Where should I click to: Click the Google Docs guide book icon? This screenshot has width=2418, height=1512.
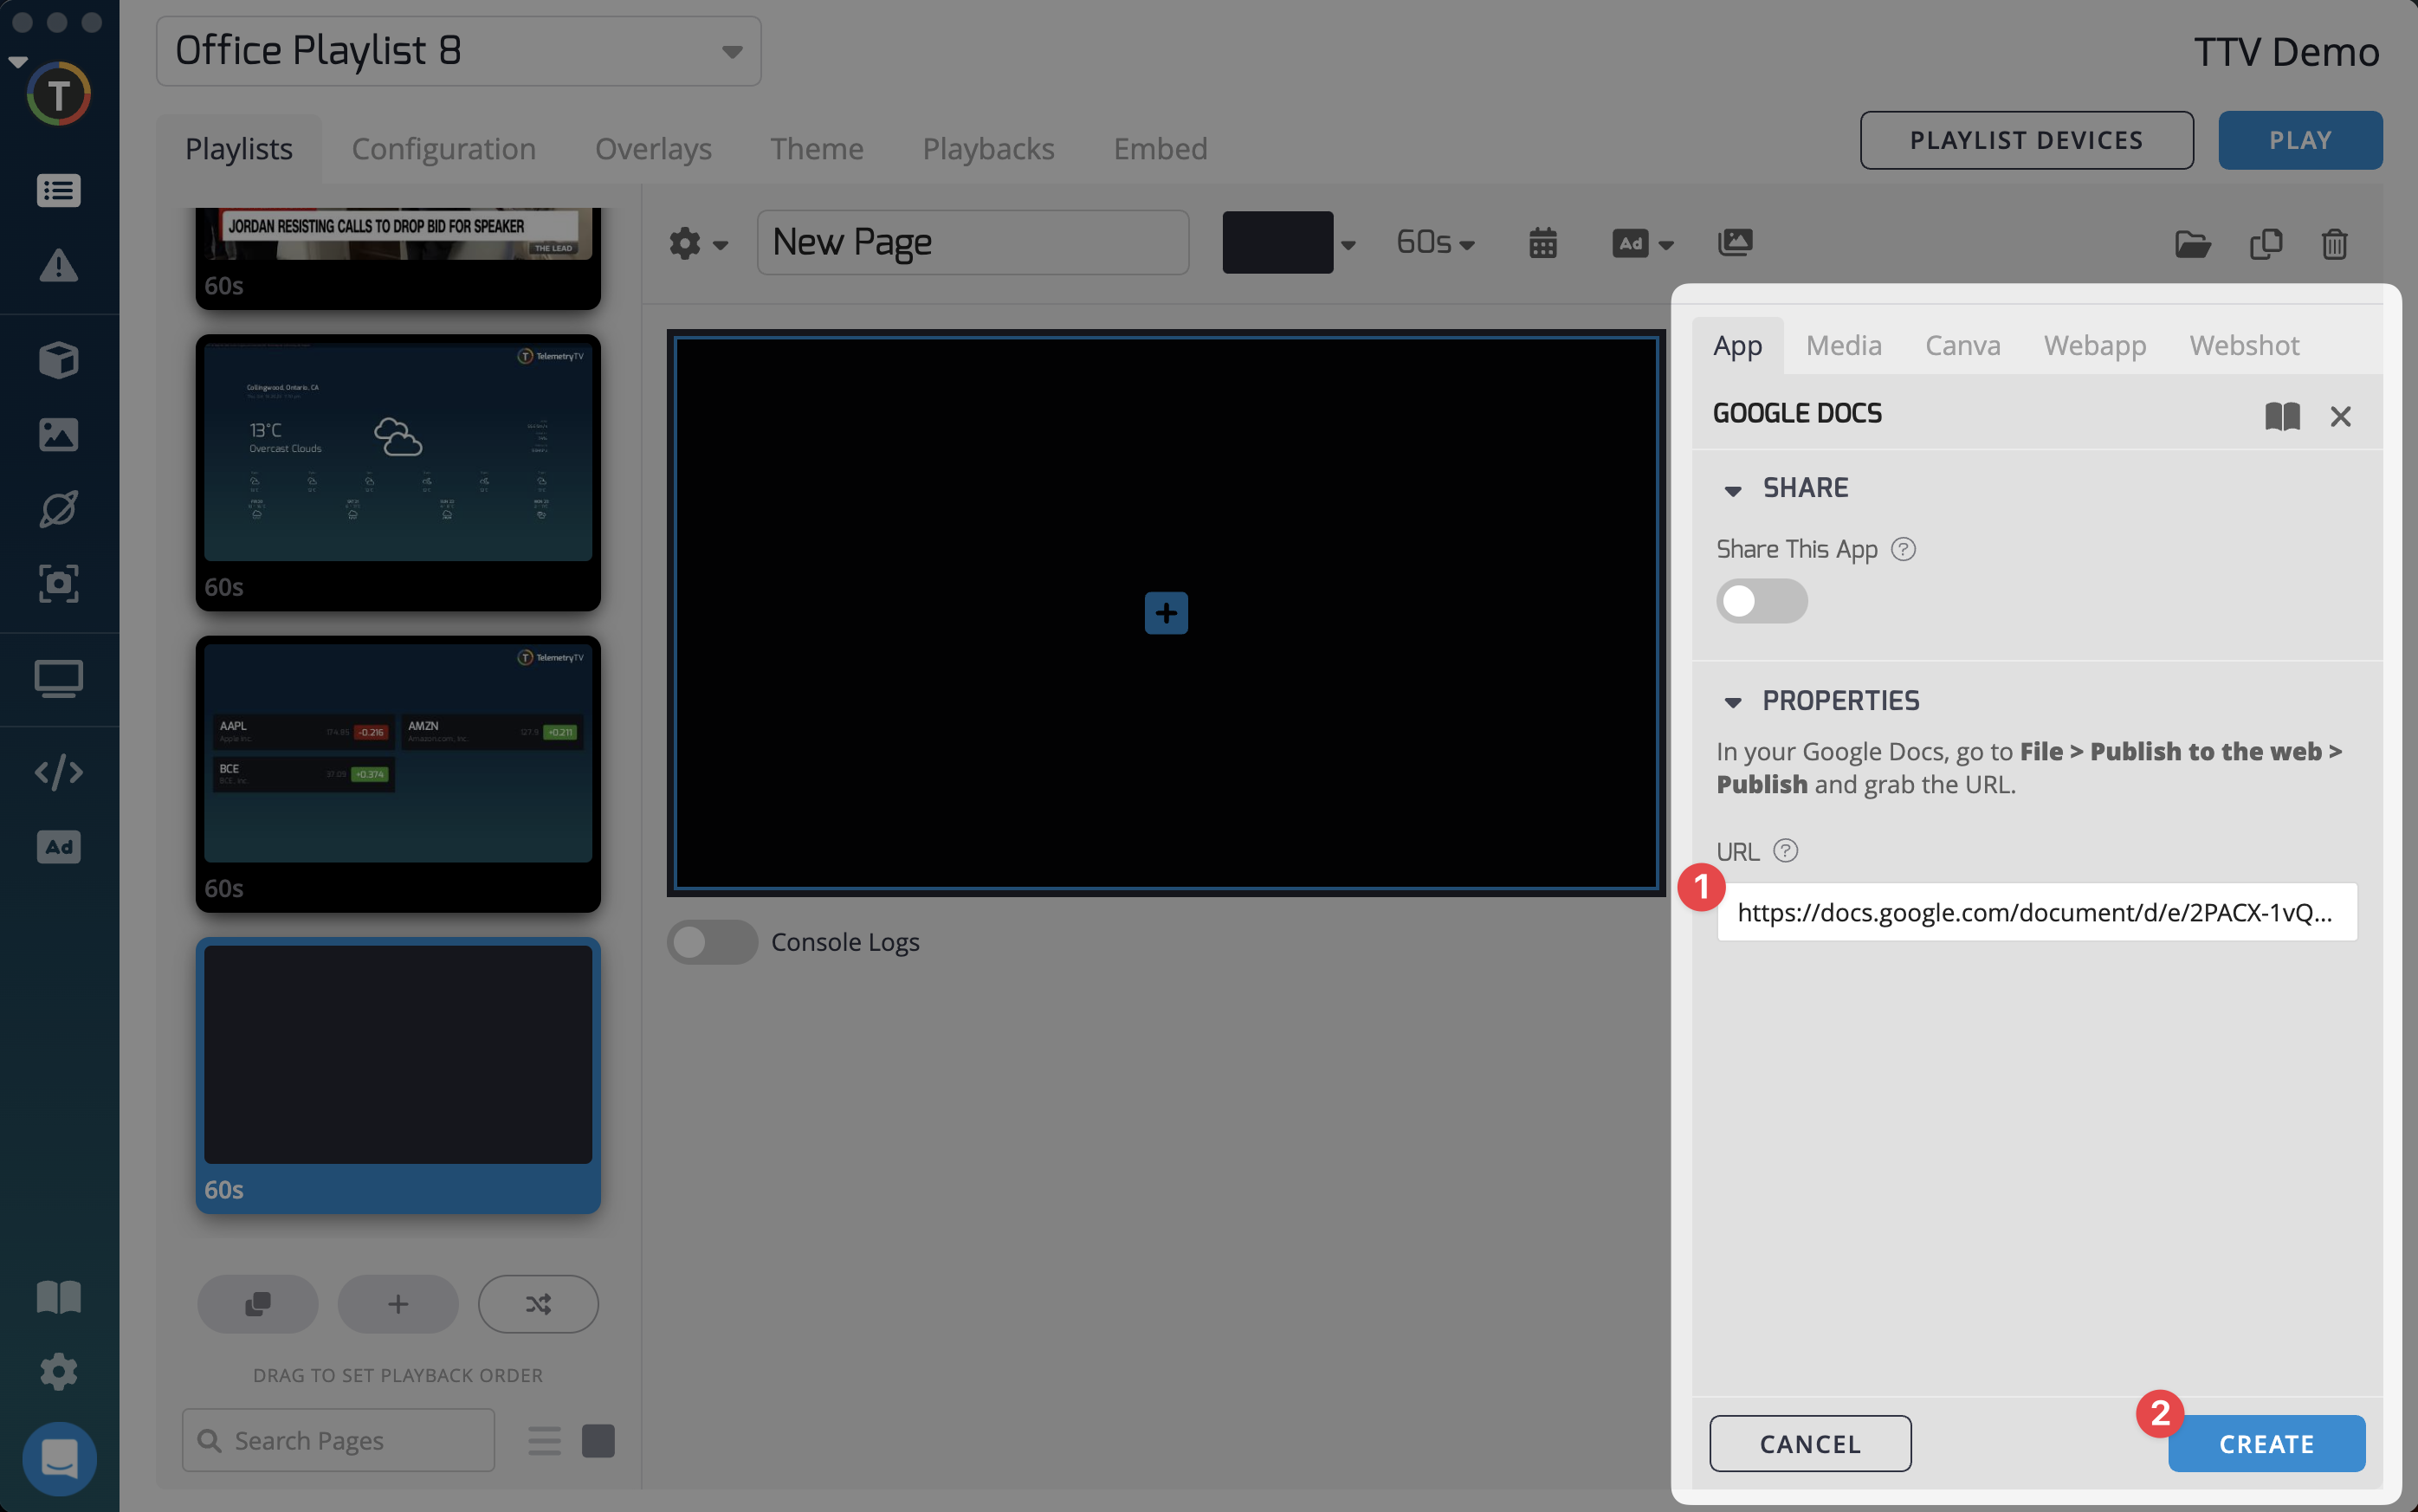tap(2282, 416)
